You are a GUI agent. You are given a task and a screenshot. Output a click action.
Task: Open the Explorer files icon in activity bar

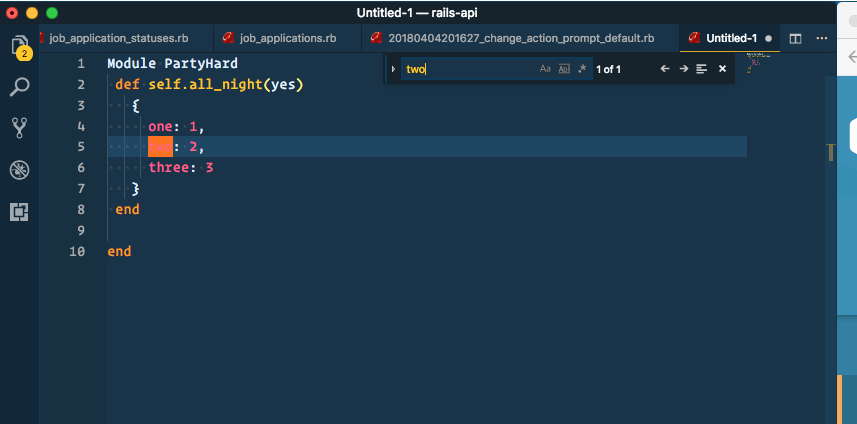[20, 45]
